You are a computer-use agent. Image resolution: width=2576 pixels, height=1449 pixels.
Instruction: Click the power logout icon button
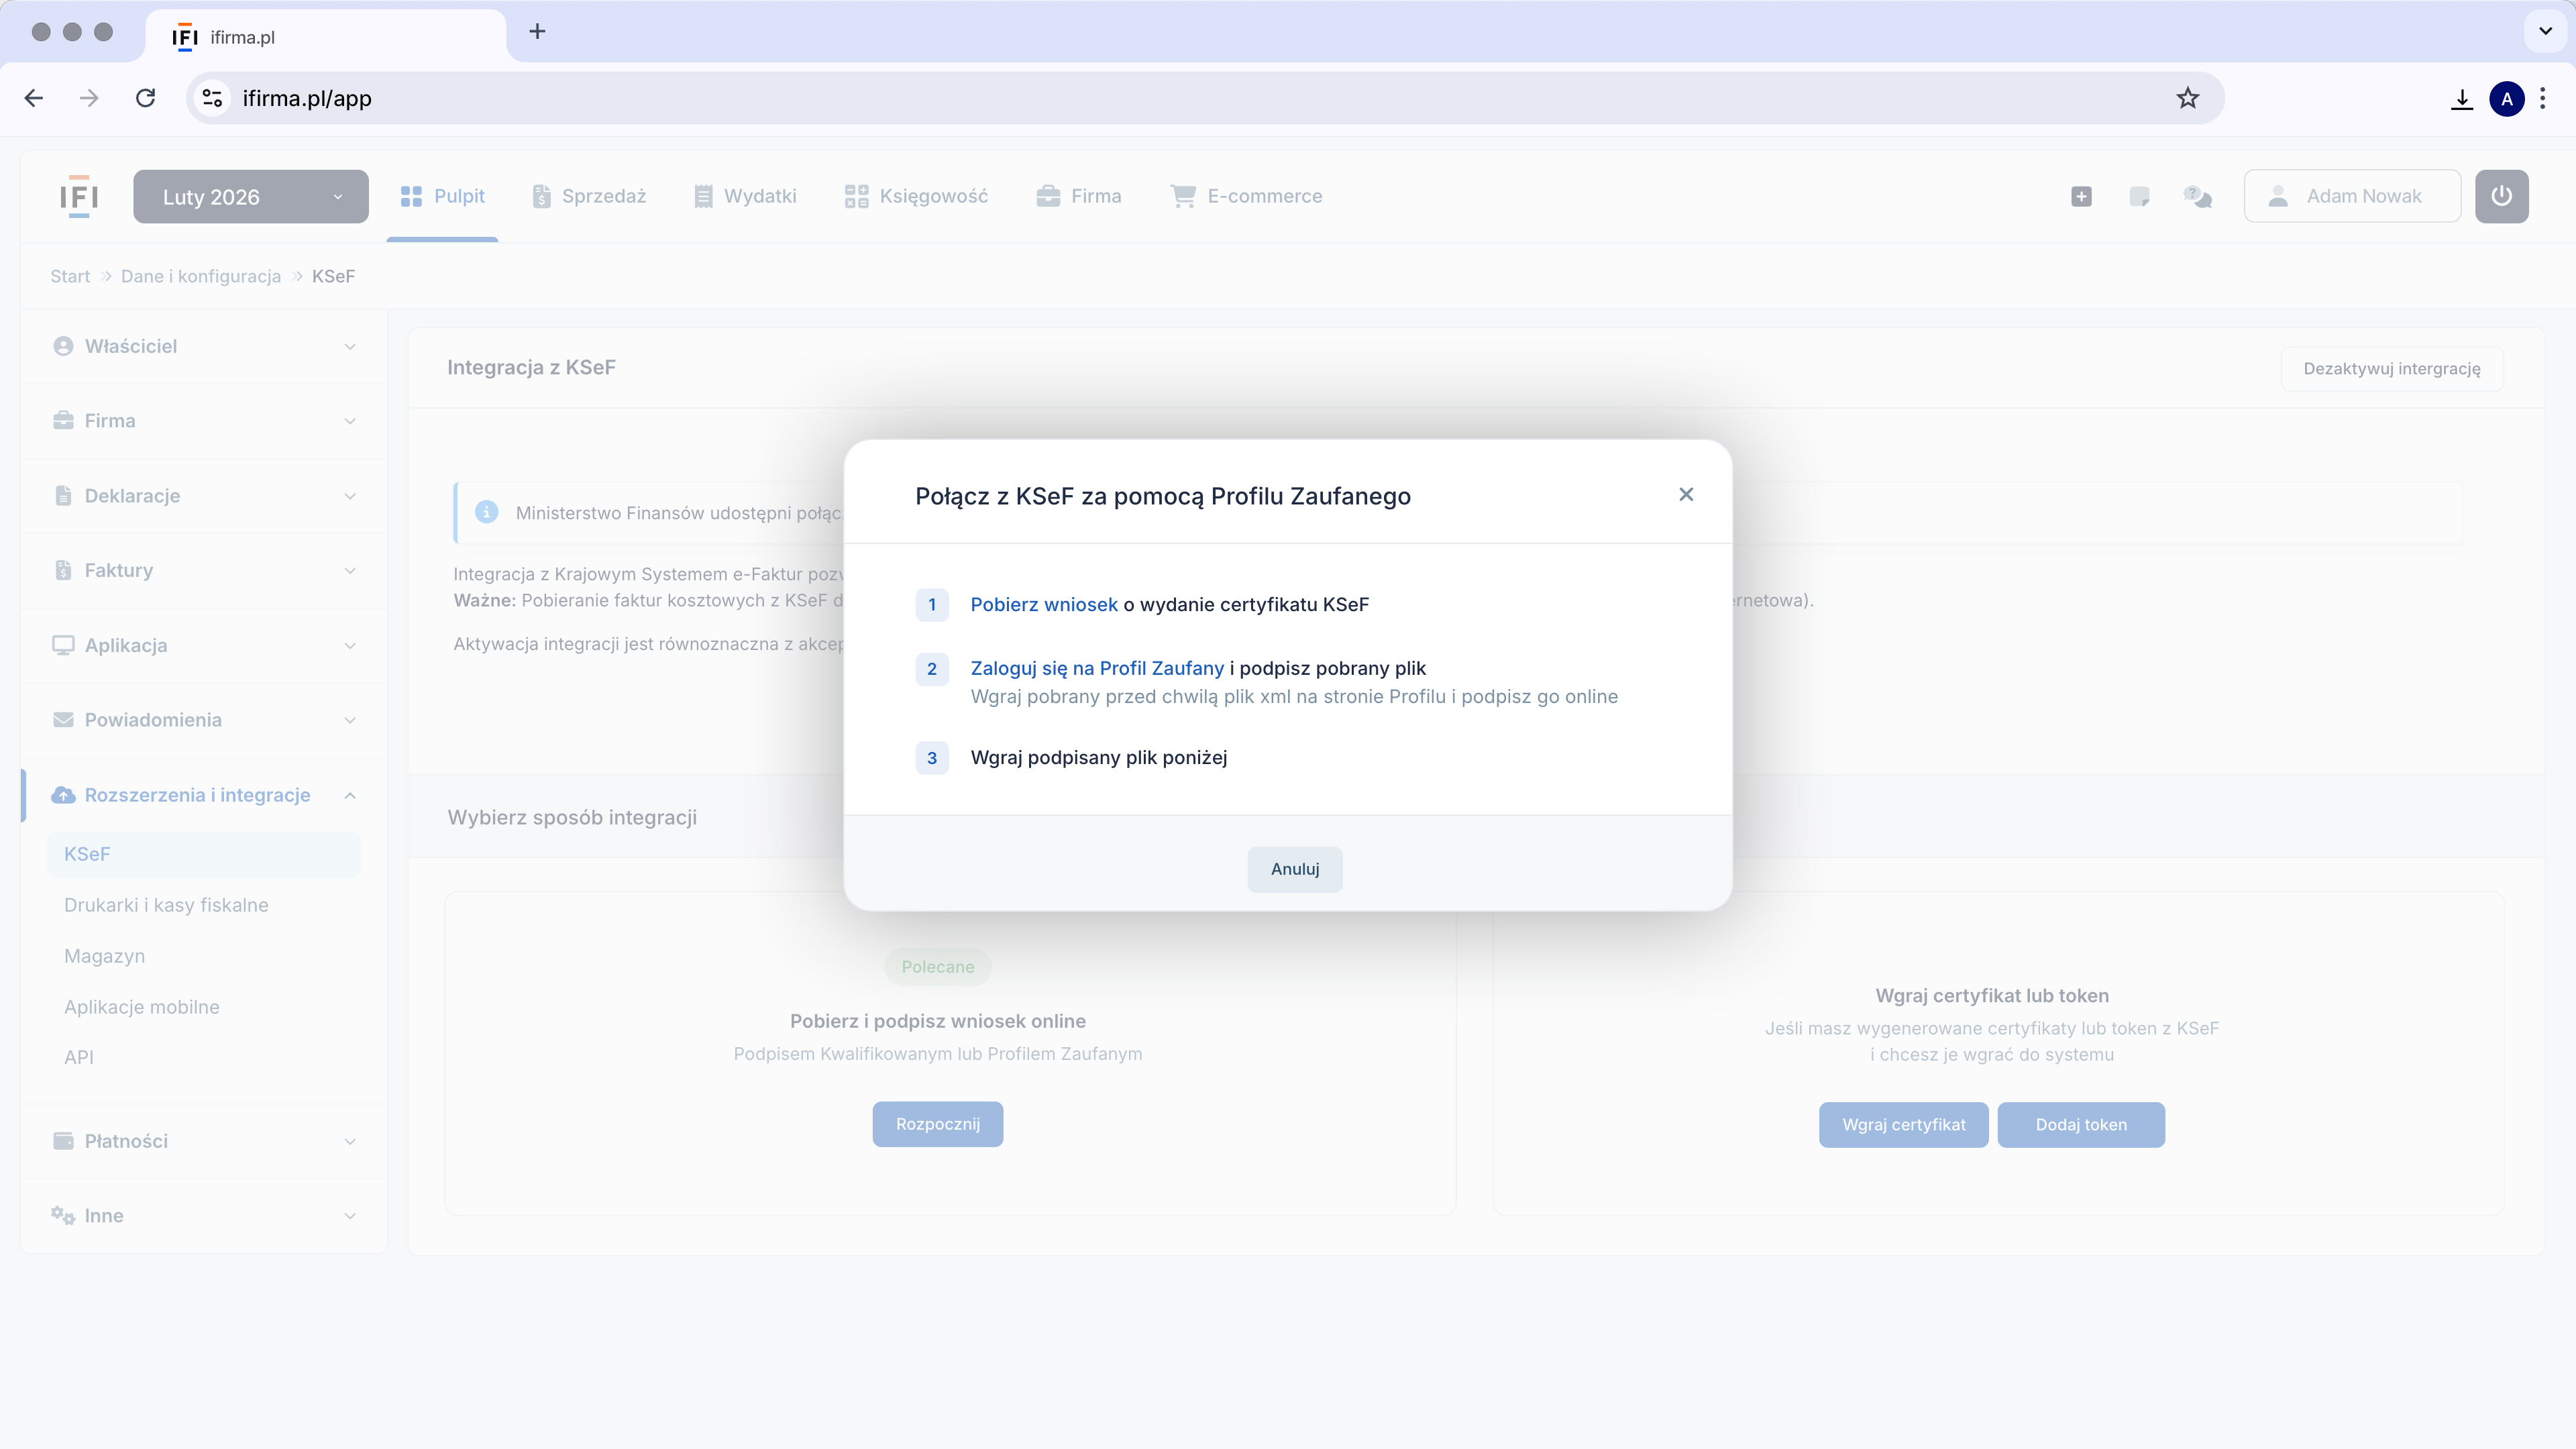2501,196
